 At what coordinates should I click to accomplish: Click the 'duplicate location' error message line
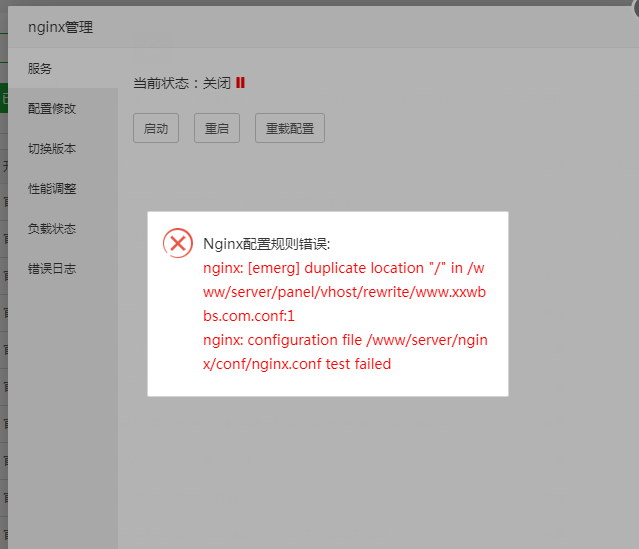[x=344, y=292]
